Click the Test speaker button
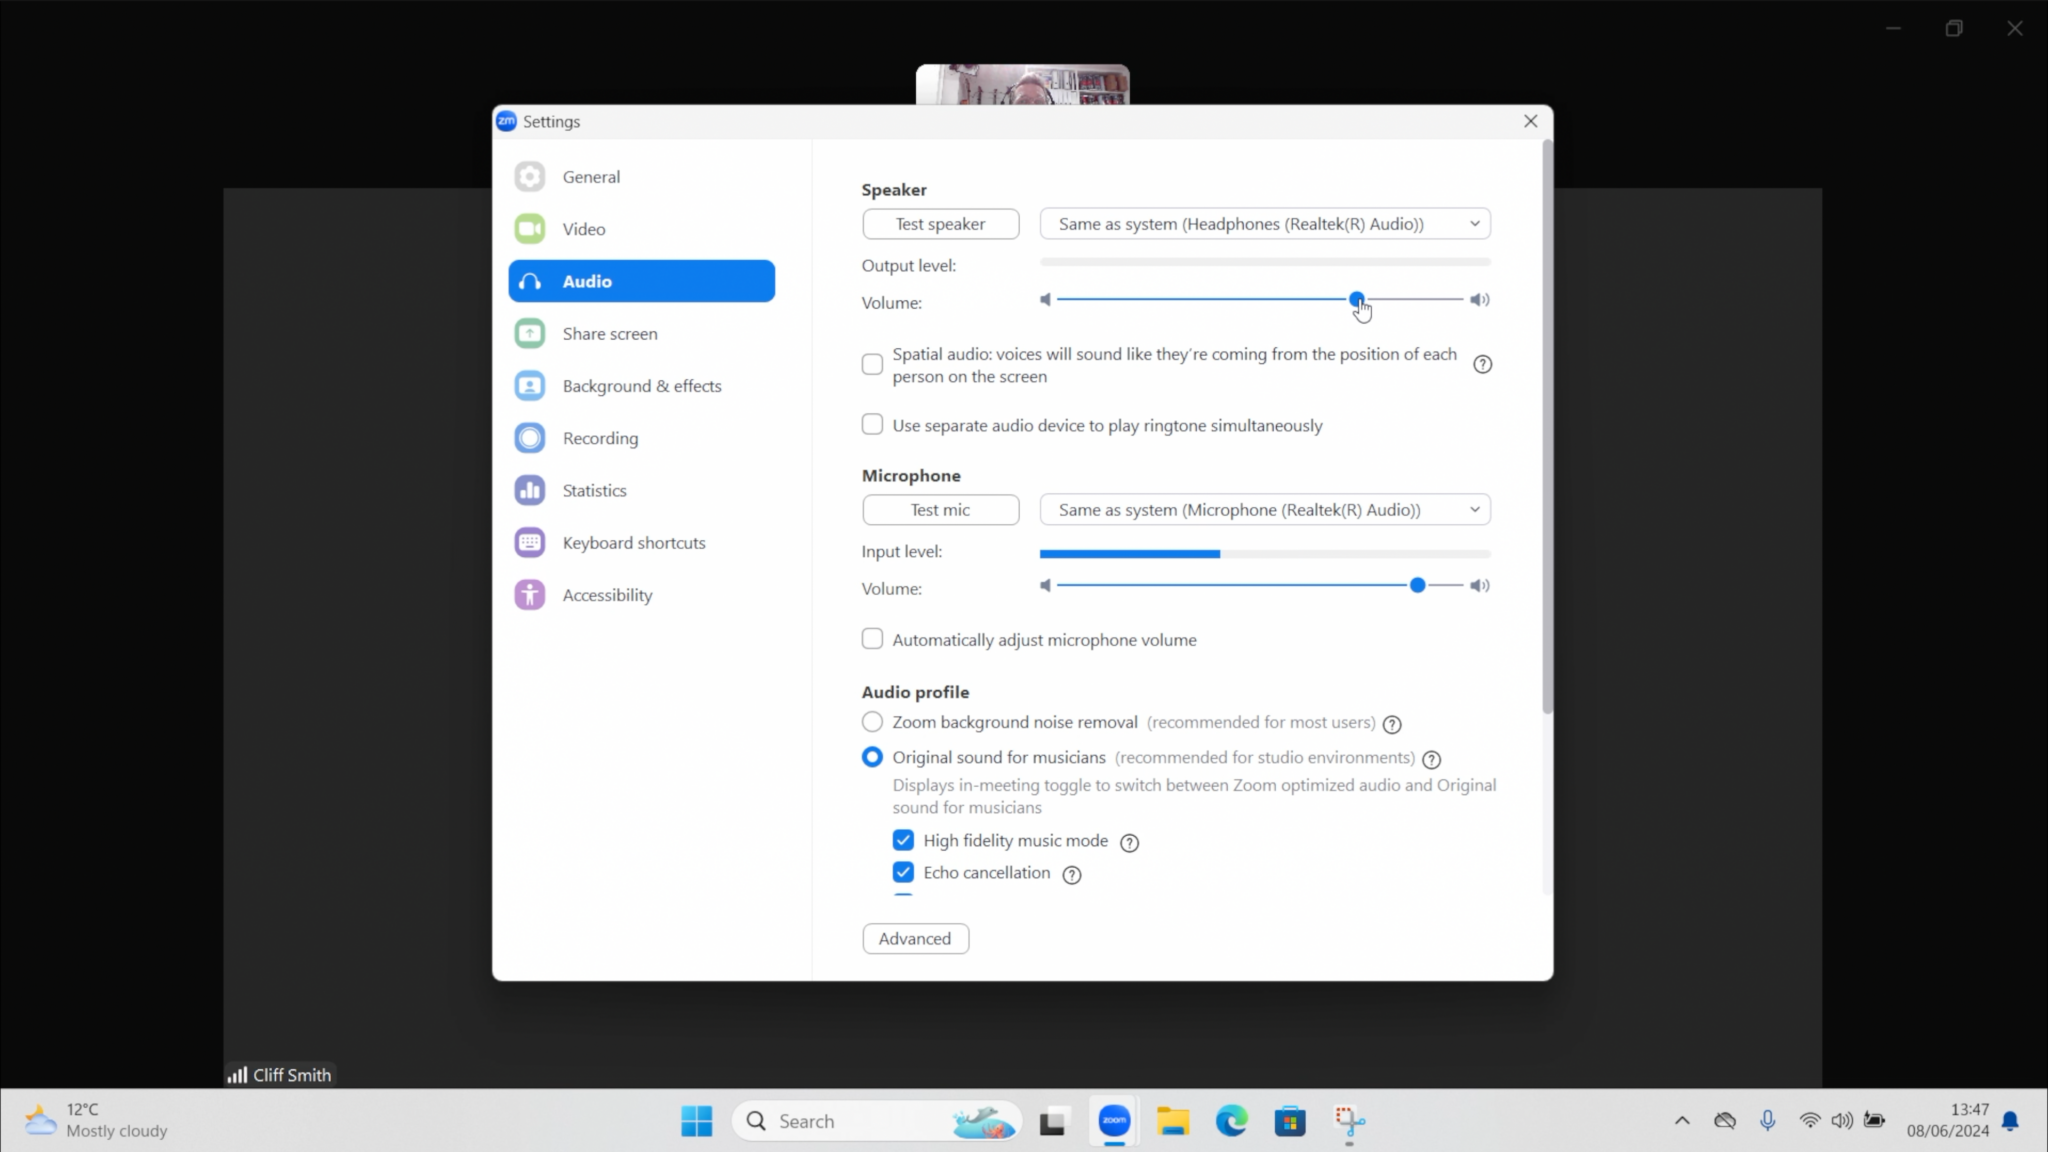This screenshot has width=2048, height=1152. tap(940, 224)
